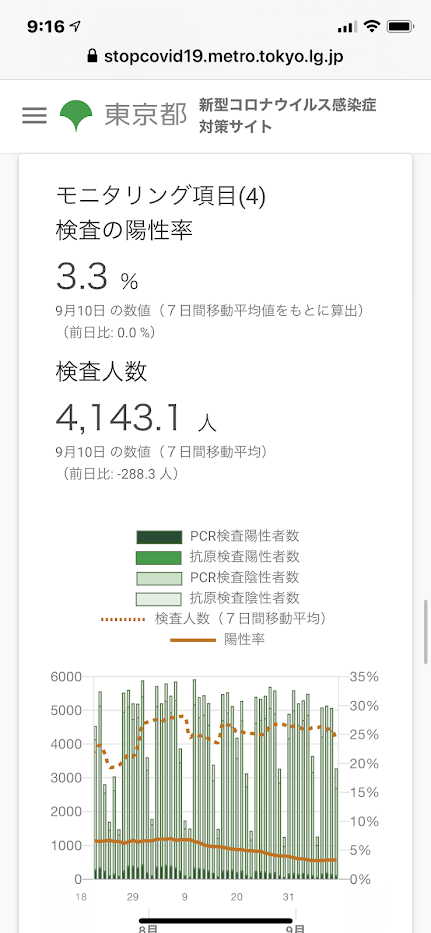The width and height of the screenshot is (431, 933).
Task: Toggle PCR検査陽性者数 legend series
Action: tap(218, 537)
